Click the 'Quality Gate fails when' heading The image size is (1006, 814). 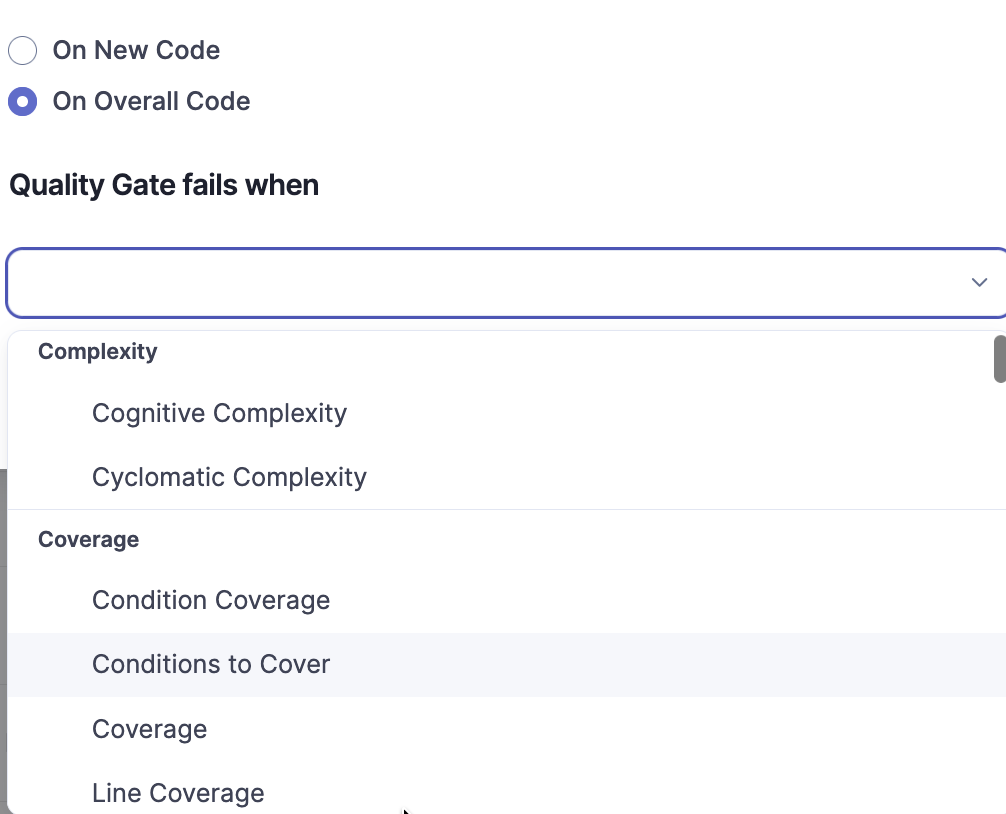tap(164, 185)
